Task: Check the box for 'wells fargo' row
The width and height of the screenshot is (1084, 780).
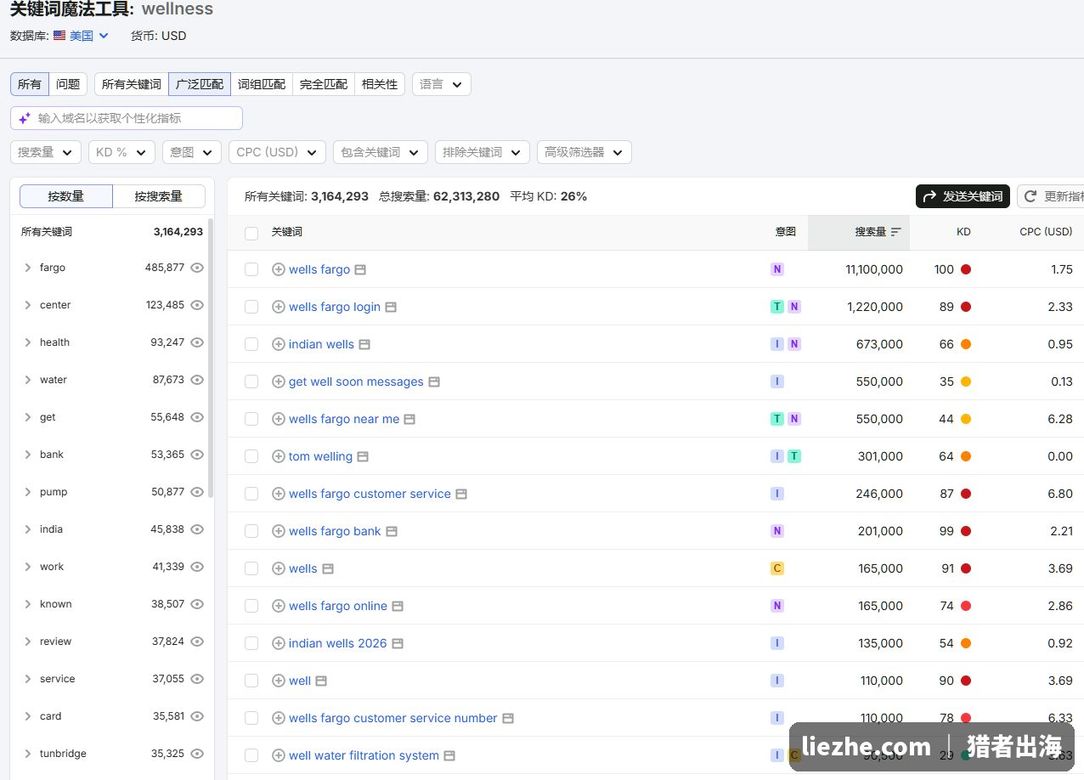Action: click(x=252, y=270)
